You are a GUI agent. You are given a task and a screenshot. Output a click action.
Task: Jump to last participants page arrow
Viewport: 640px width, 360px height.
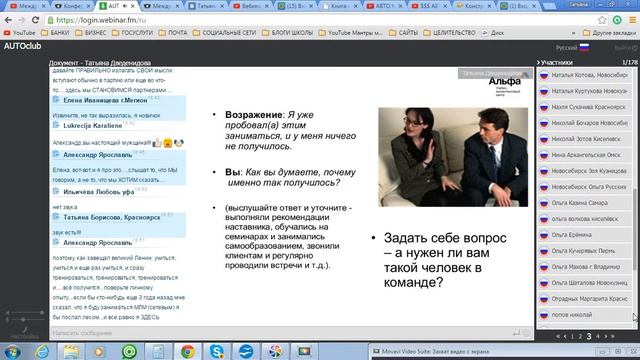pyautogui.click(x=612, y=336)
